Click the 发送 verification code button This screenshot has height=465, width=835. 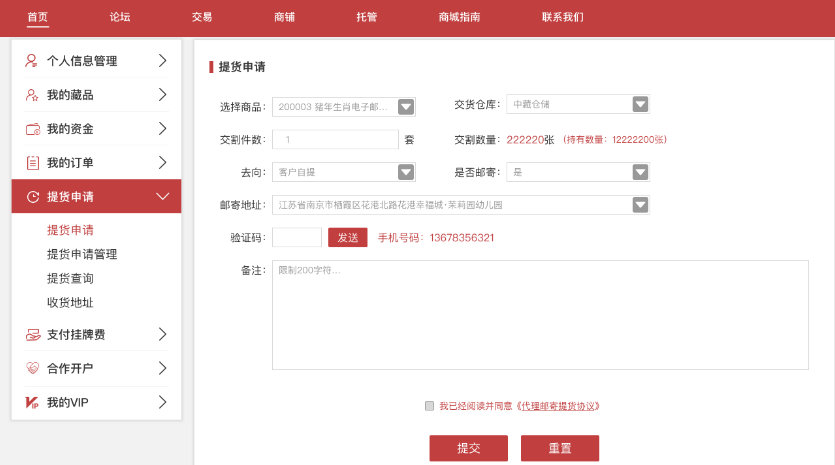[x=348, y=238]
